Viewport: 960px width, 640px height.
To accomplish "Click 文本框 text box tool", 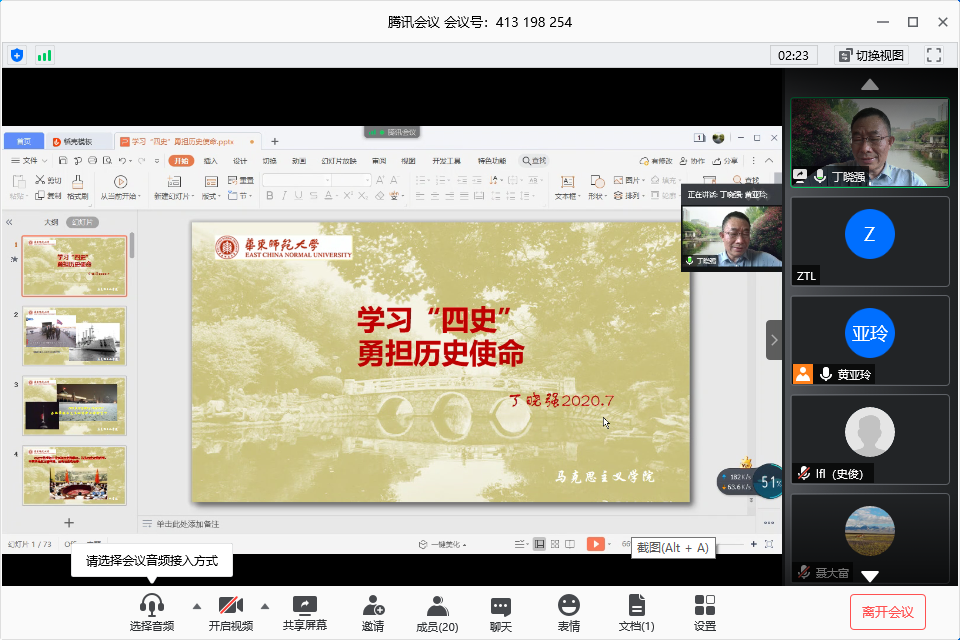I will click(568, 187).
